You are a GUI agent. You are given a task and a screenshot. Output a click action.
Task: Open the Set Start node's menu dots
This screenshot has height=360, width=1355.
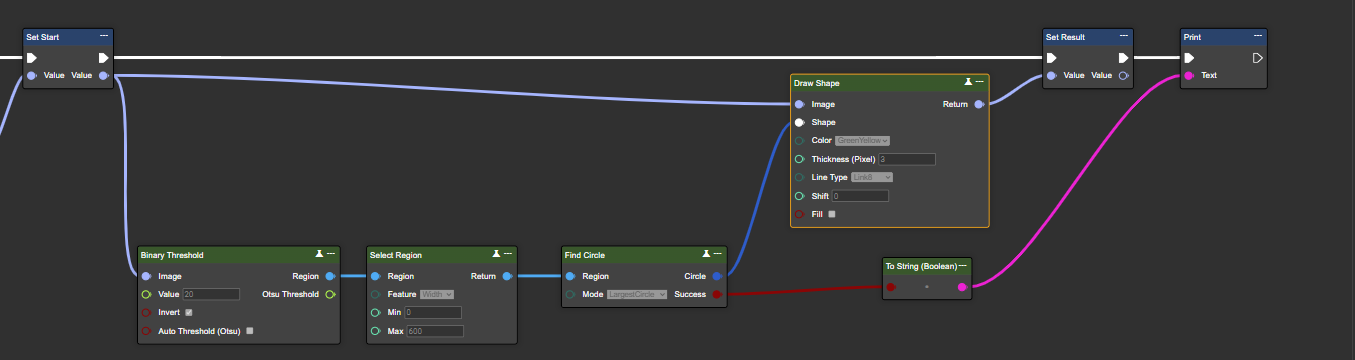click(104, 37)
